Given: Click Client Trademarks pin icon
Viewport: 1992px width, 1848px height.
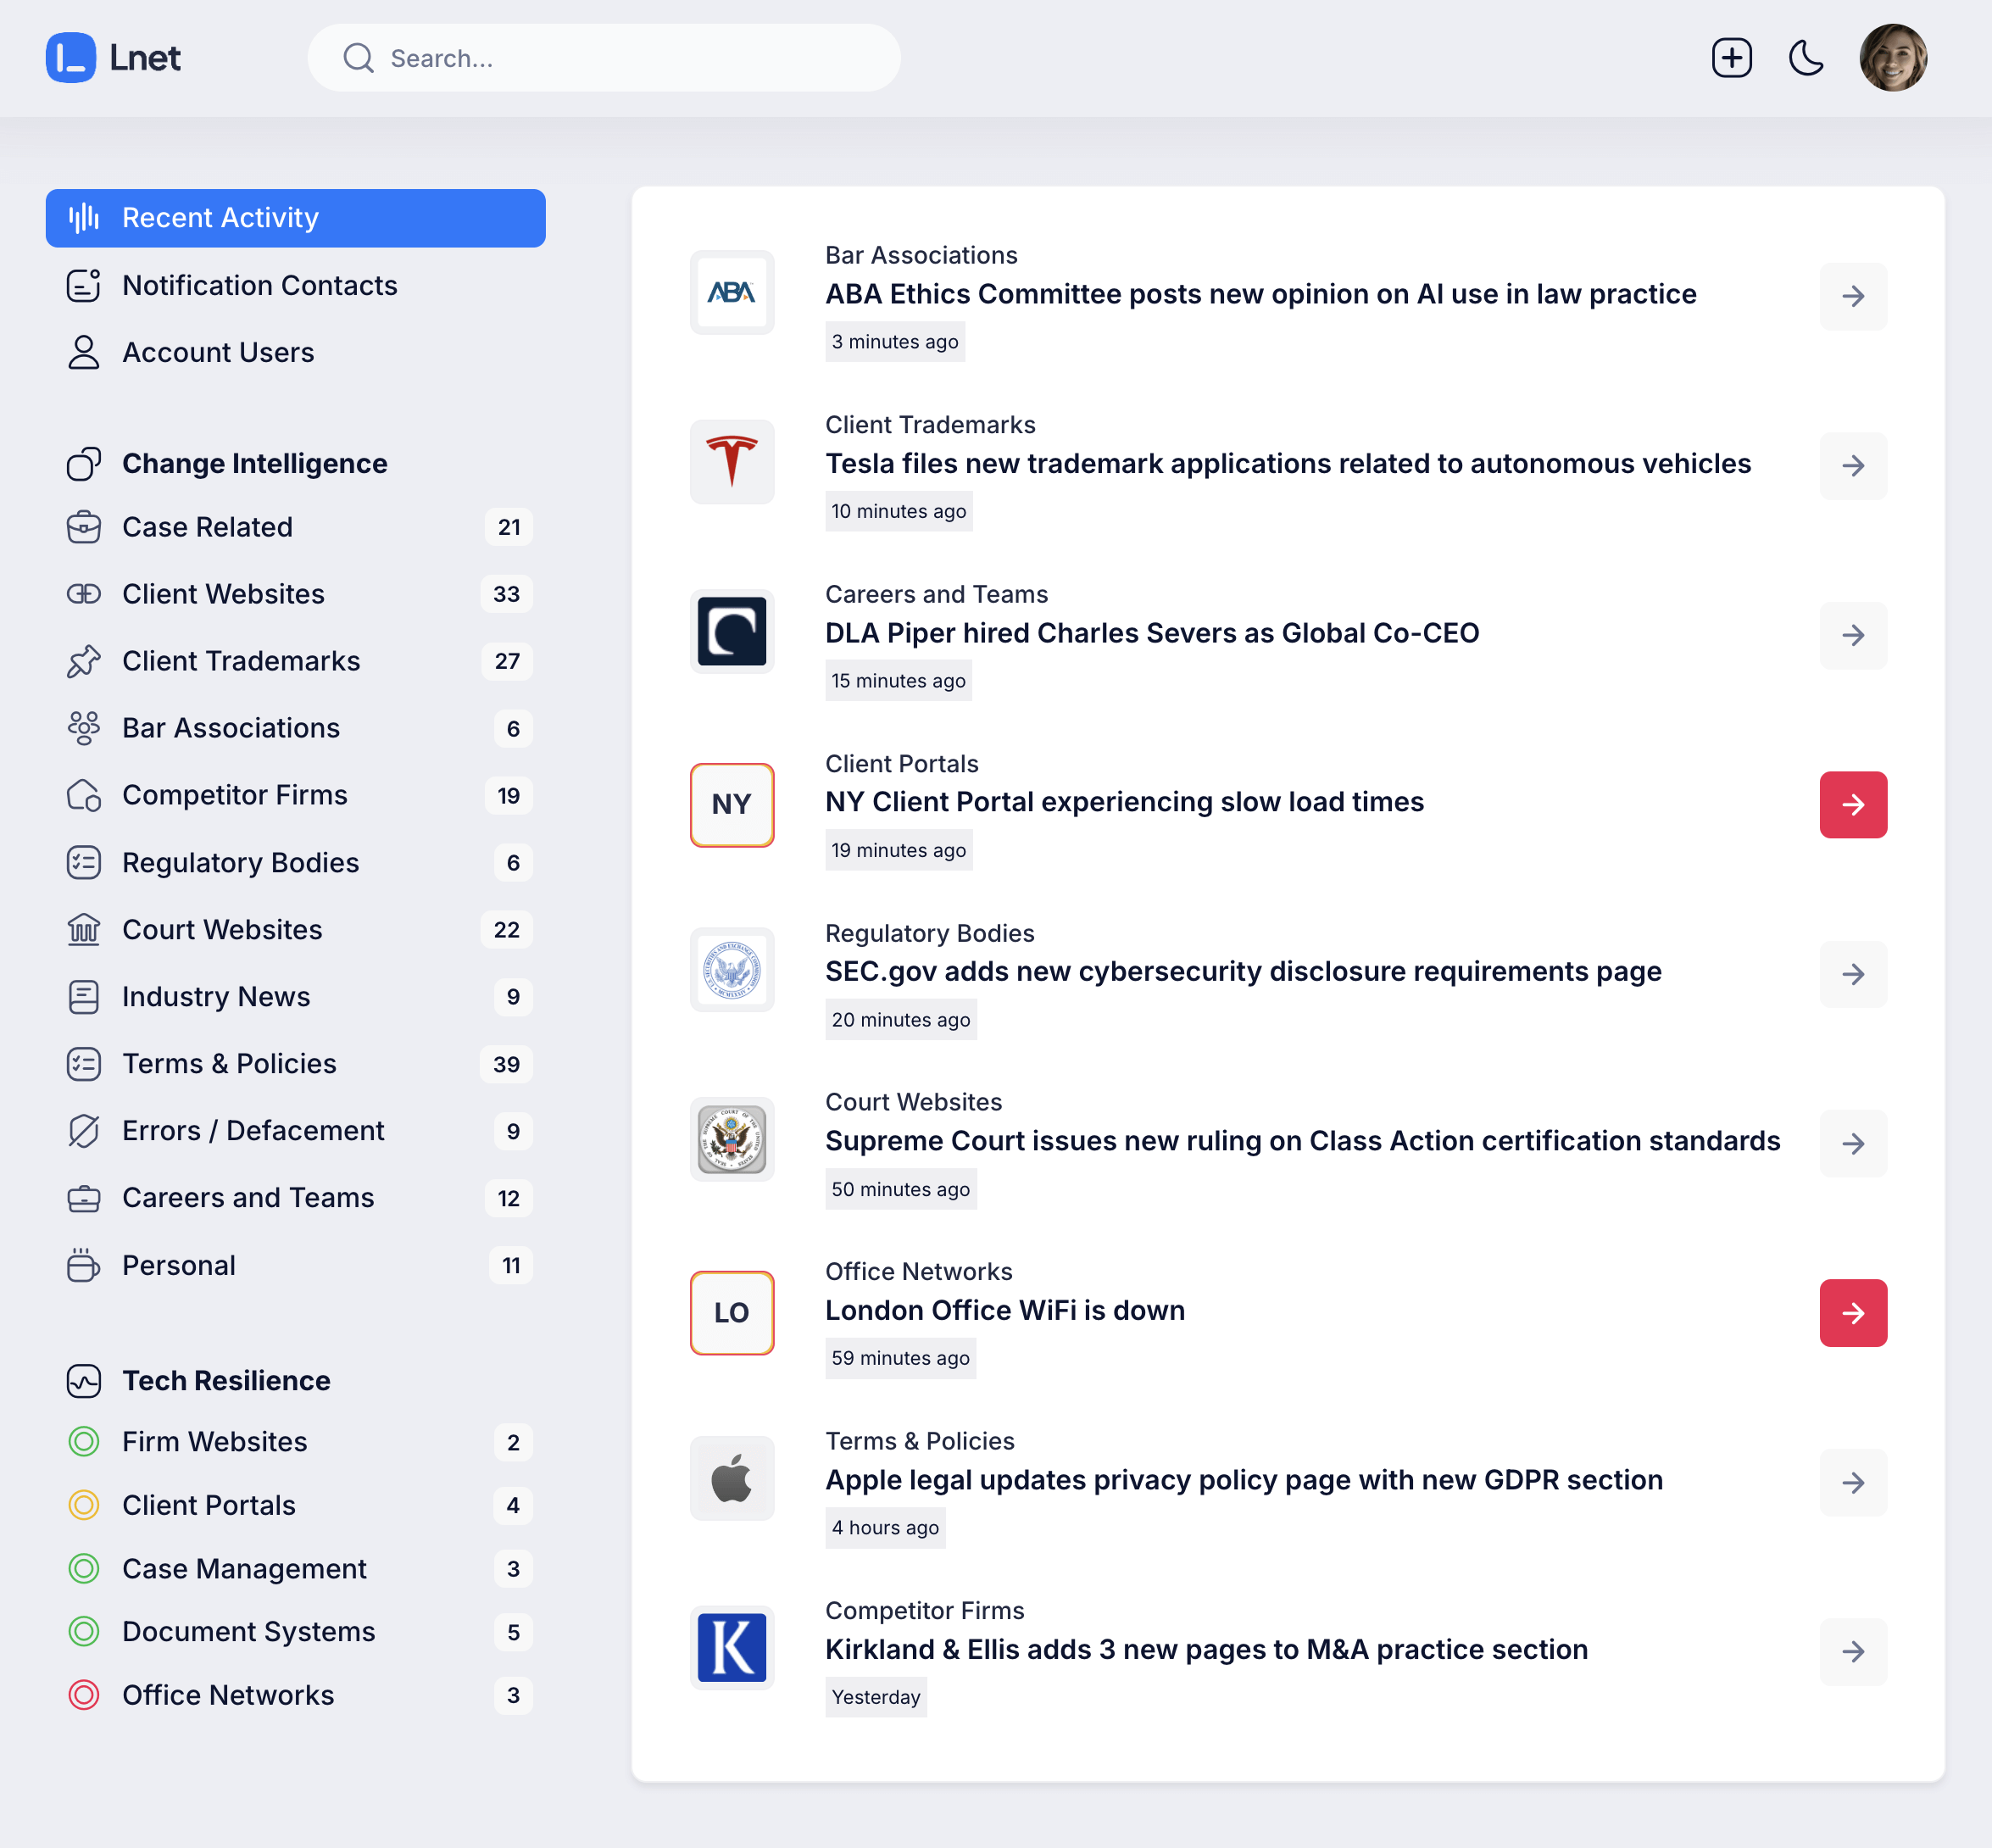Looking at the screenshot, I should tap(84, 661).
